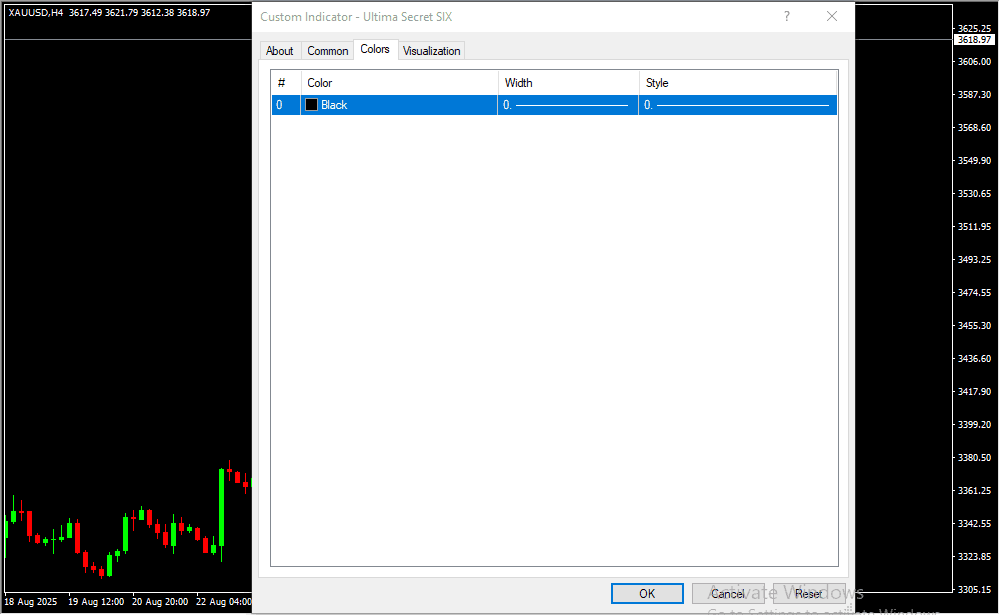
Task: Click the Cancel button
Action: (728, 594)
